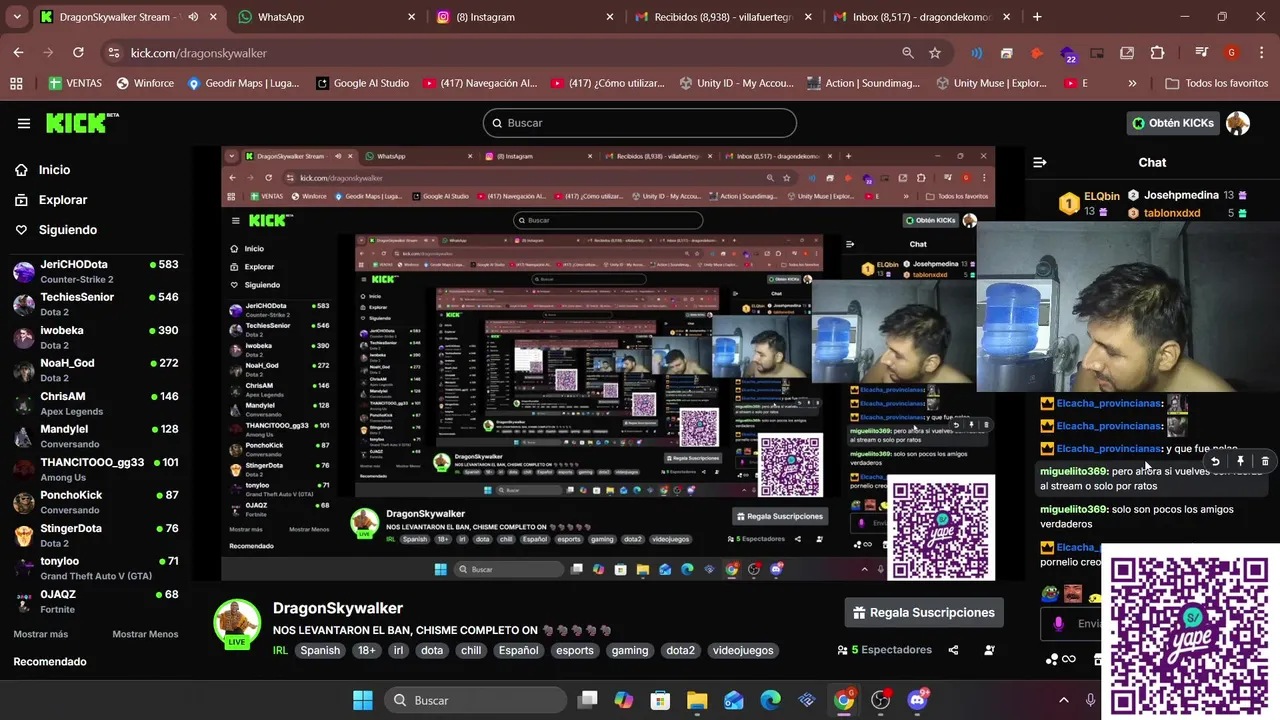The height and width of the screenshot is (720, 1280).
Task: Open Microsoft Edge from the taskbar
Action: click(770, 700)
